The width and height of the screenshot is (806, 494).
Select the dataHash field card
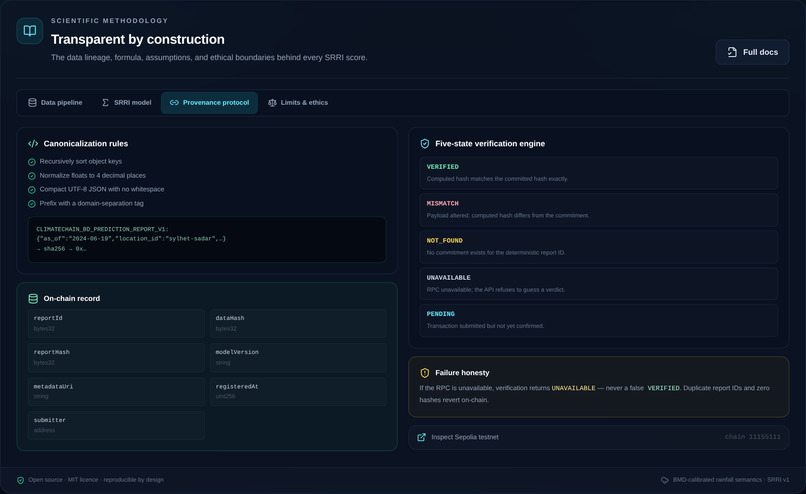[x=298, y=323]
